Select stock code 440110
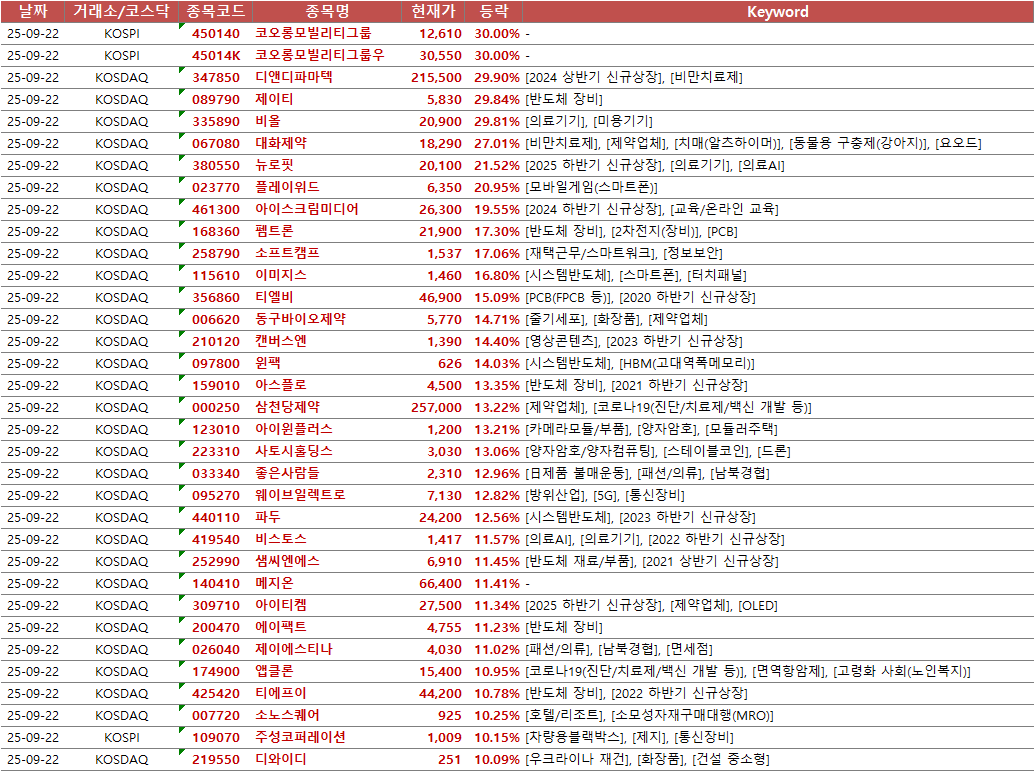This screenshot has width=1034, height=771. (x=216, y=518)
